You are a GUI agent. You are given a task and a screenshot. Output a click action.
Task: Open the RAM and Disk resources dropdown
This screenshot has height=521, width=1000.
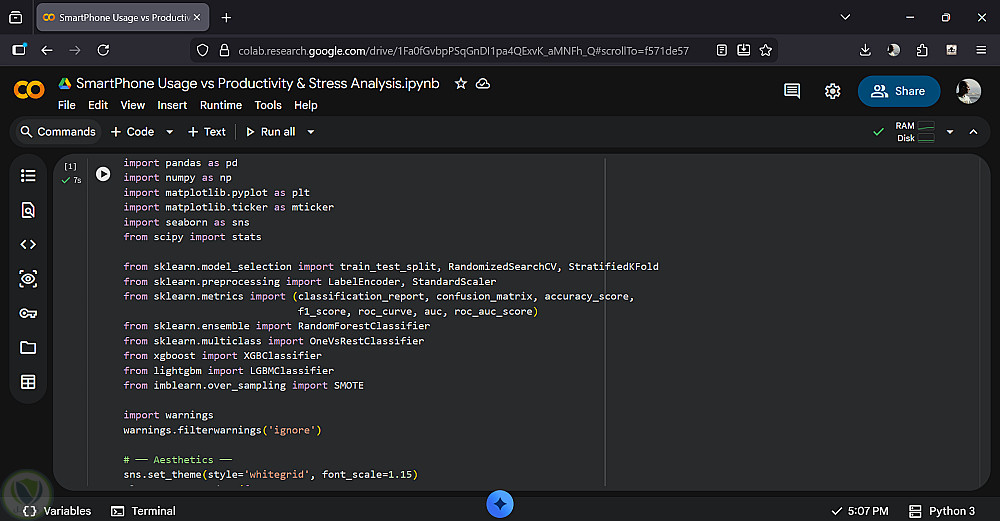tap(949, 132)
